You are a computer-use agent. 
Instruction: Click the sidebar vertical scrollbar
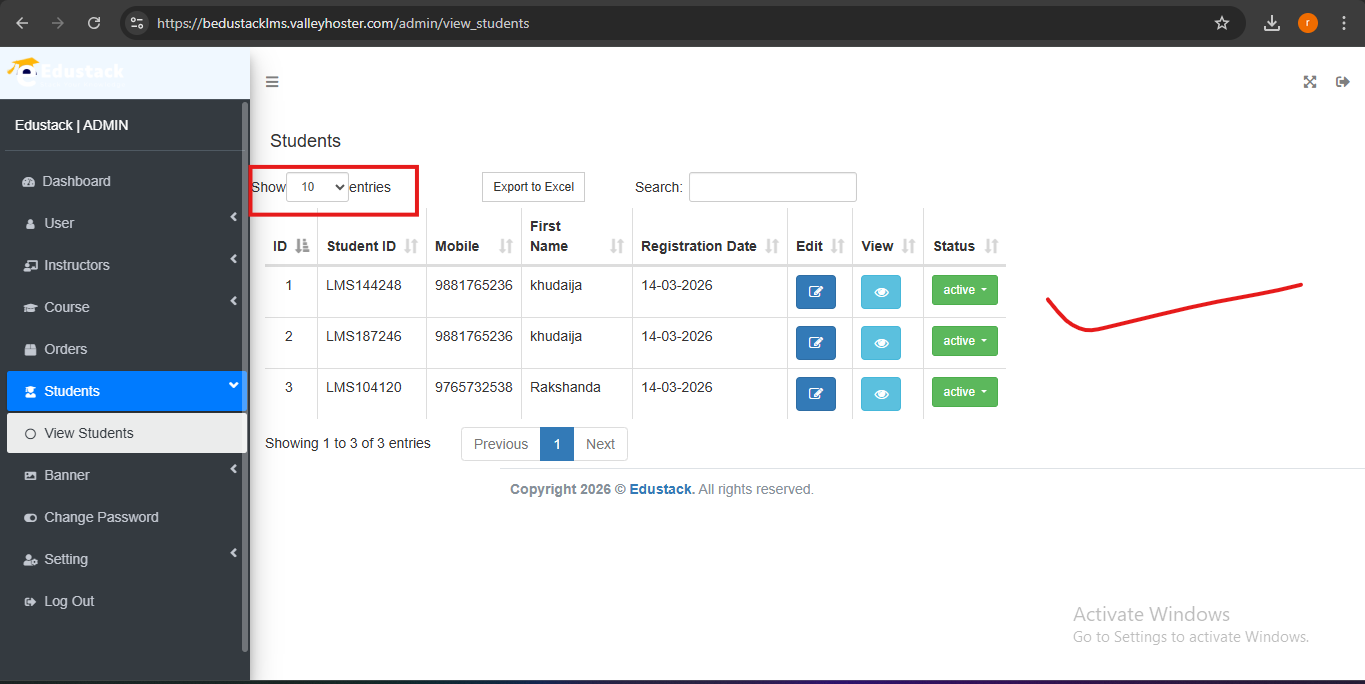click(x=245, y=375)
